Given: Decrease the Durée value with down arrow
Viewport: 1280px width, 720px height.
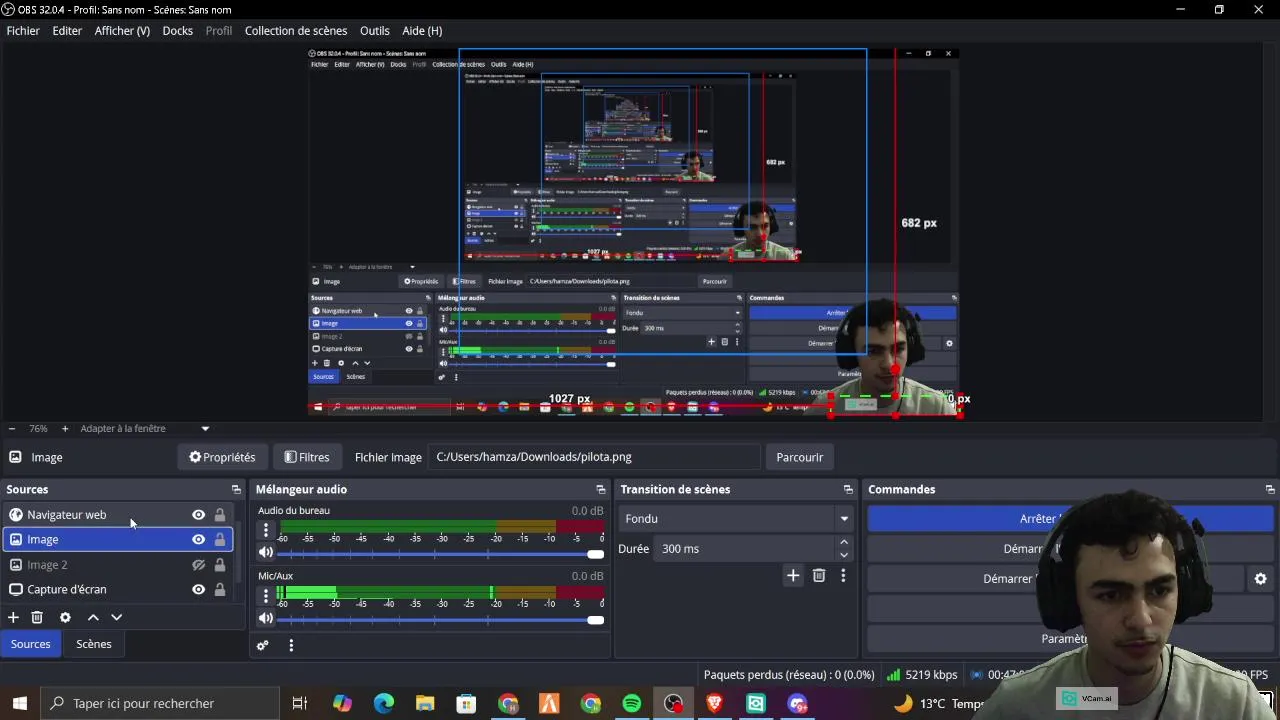Looking at the screenshot, I should point(844,555).
